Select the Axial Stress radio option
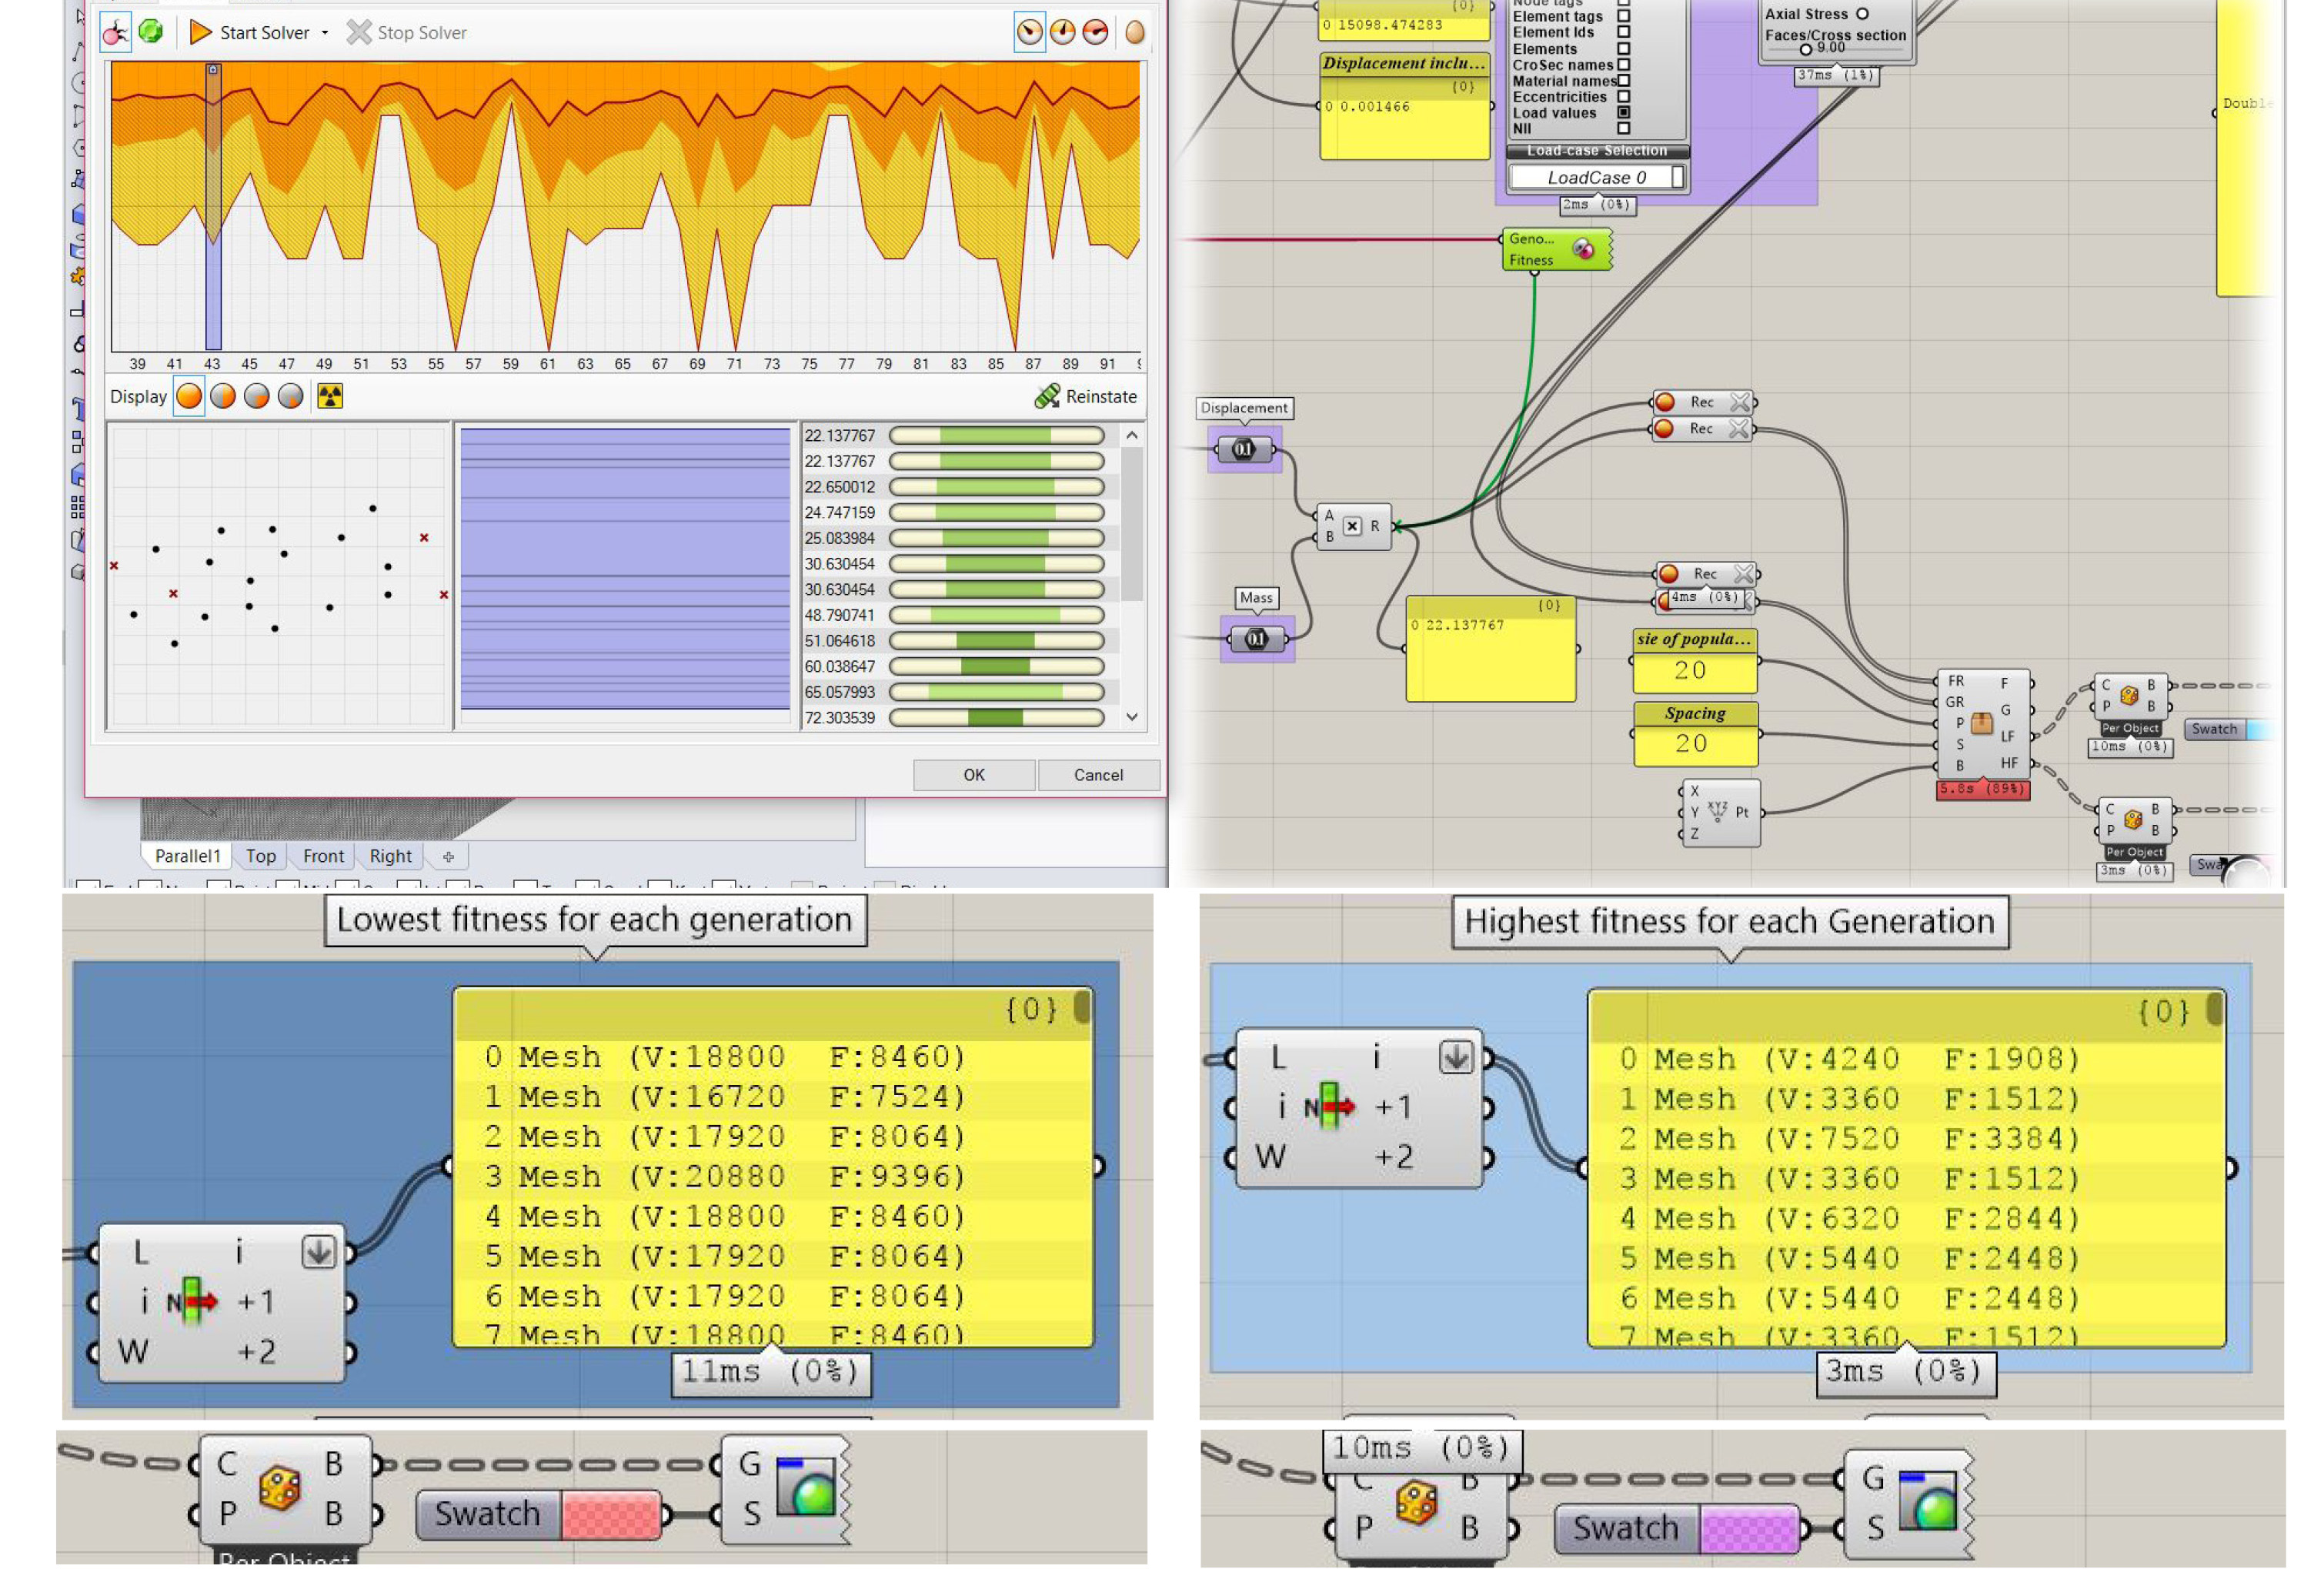 pos(1862,14)
